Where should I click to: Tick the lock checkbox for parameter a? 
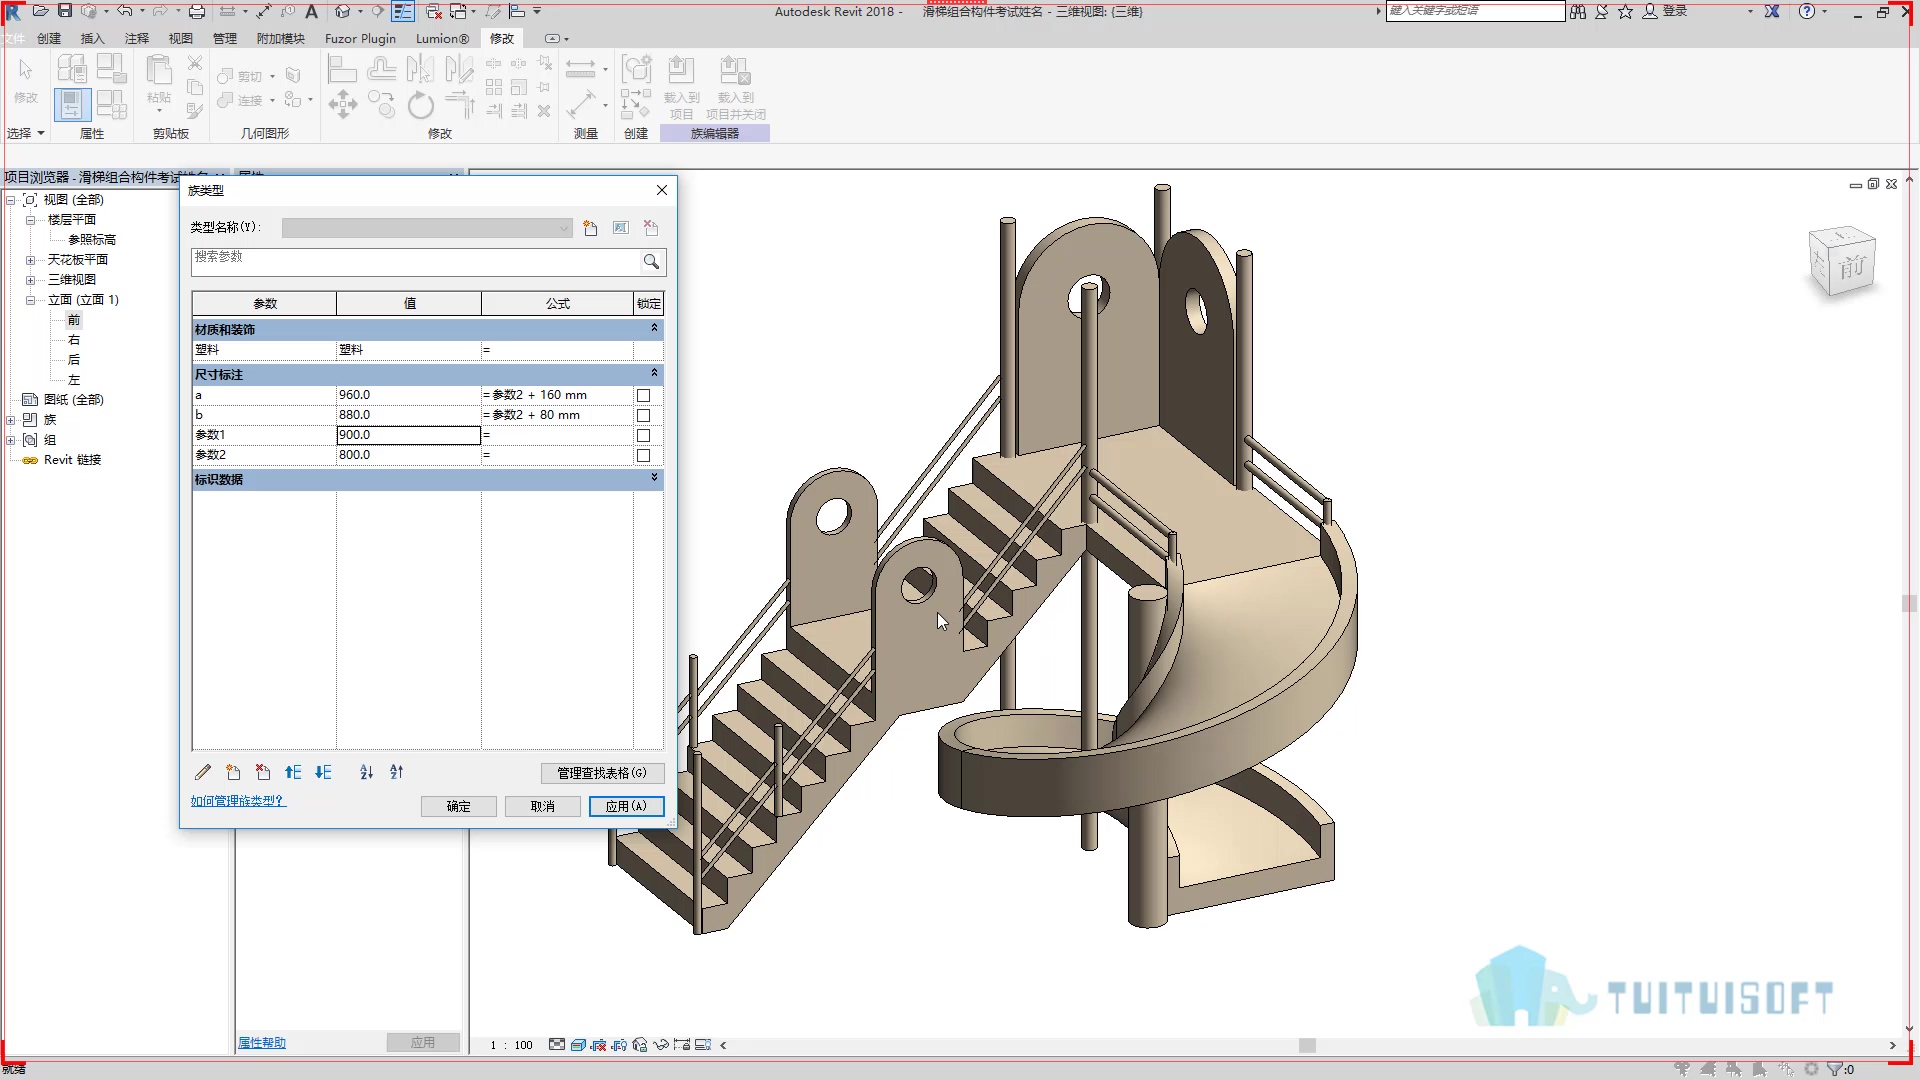pyautogui.click(x=644, y=395)
